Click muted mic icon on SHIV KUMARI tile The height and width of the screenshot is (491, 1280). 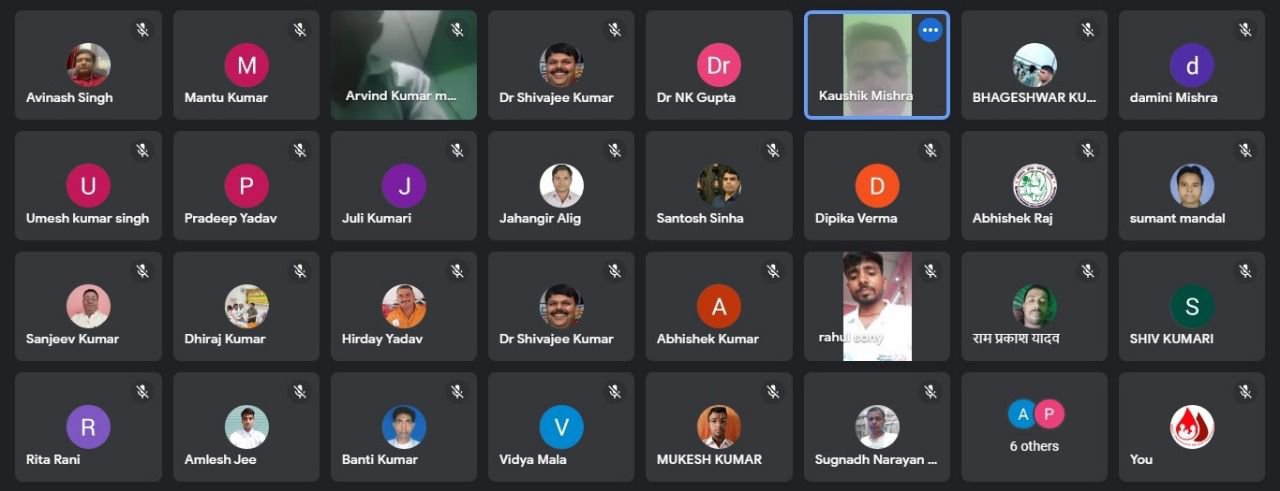pyautogui.click(x=1245, y=271)
